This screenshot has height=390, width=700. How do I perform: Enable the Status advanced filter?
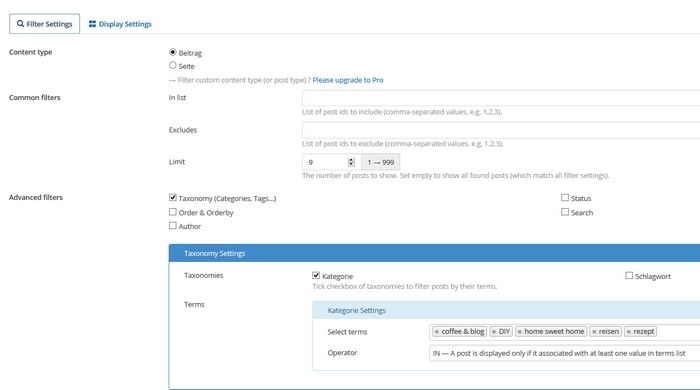[x=565, y=197]
